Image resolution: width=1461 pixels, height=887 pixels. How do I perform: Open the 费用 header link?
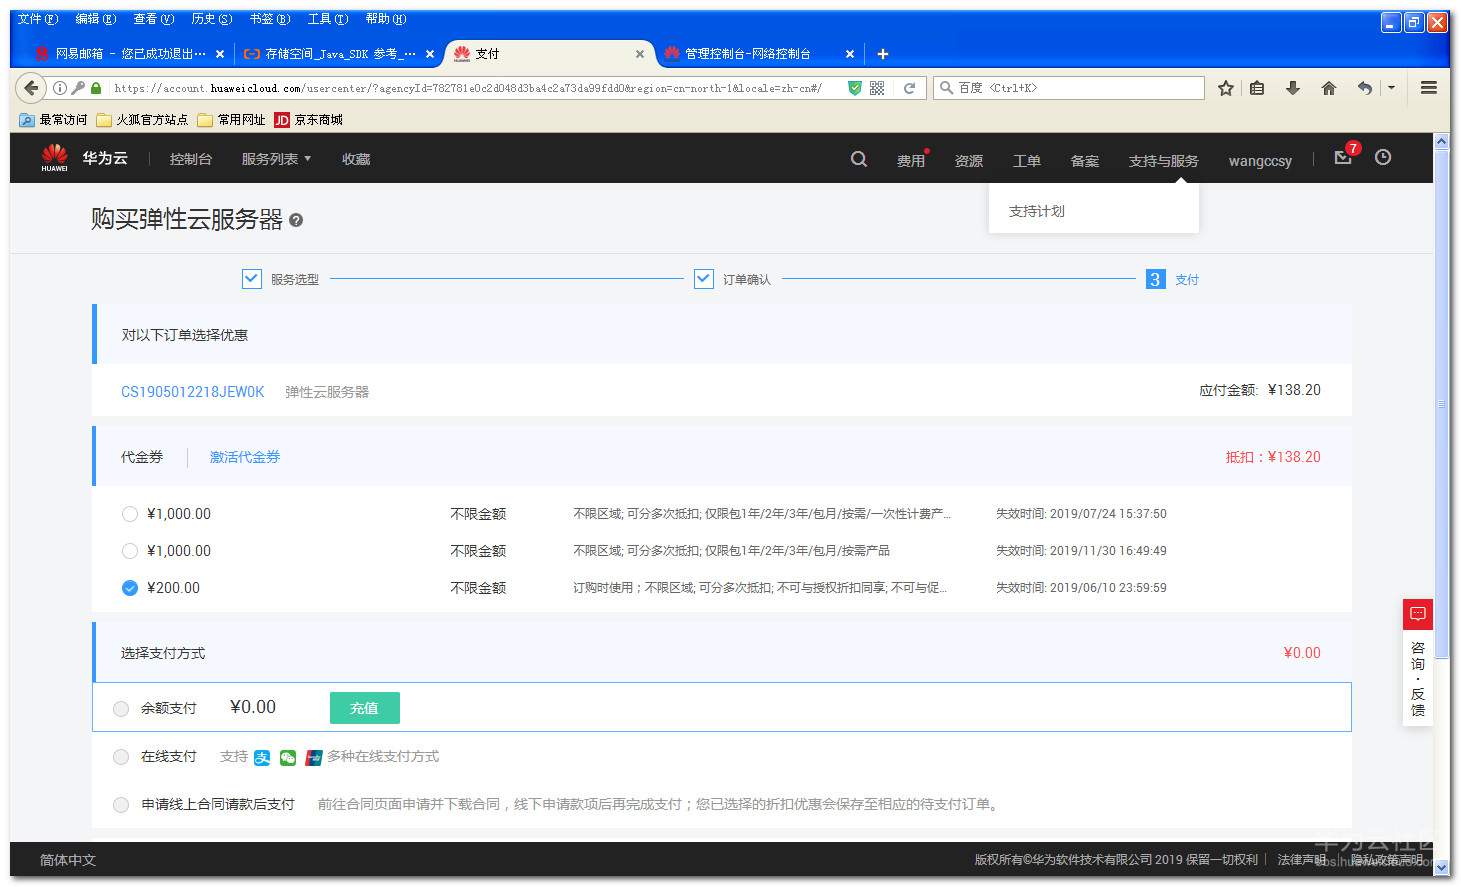pos(911,160)
